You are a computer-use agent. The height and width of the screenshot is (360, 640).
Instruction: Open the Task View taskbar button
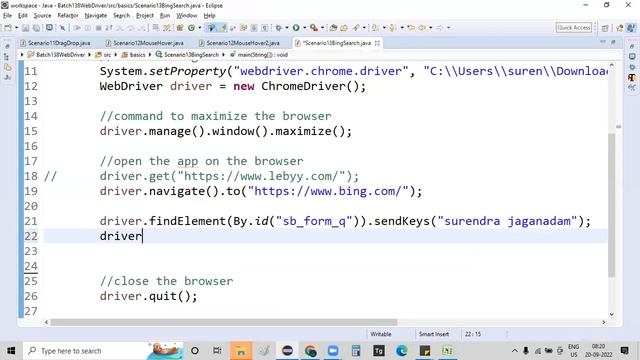click(x=217, y=351)
